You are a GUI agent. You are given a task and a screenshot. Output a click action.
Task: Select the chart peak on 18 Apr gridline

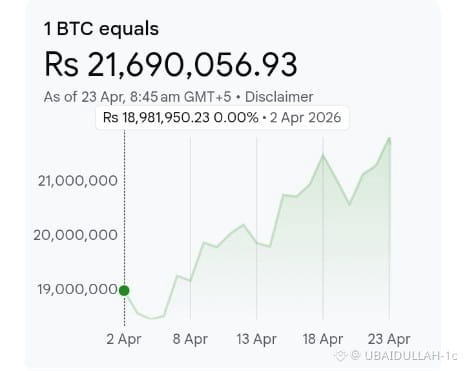(323, 155)
